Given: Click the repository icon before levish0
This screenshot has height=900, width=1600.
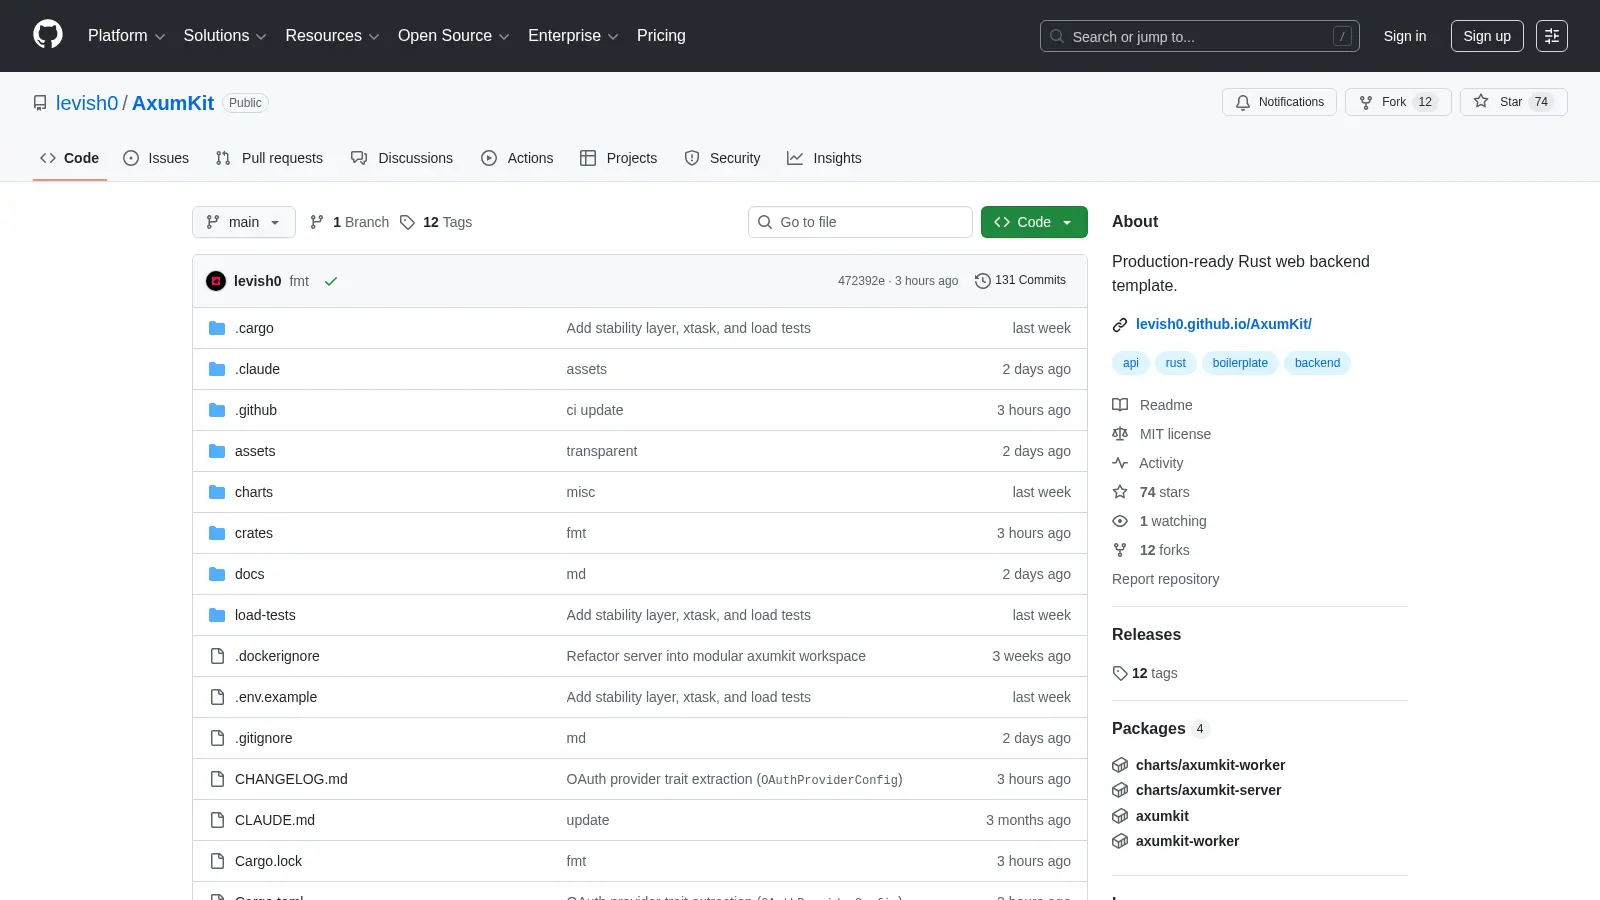Looking at the screenshot, I should pyautogui.click(x=40, y=103).
